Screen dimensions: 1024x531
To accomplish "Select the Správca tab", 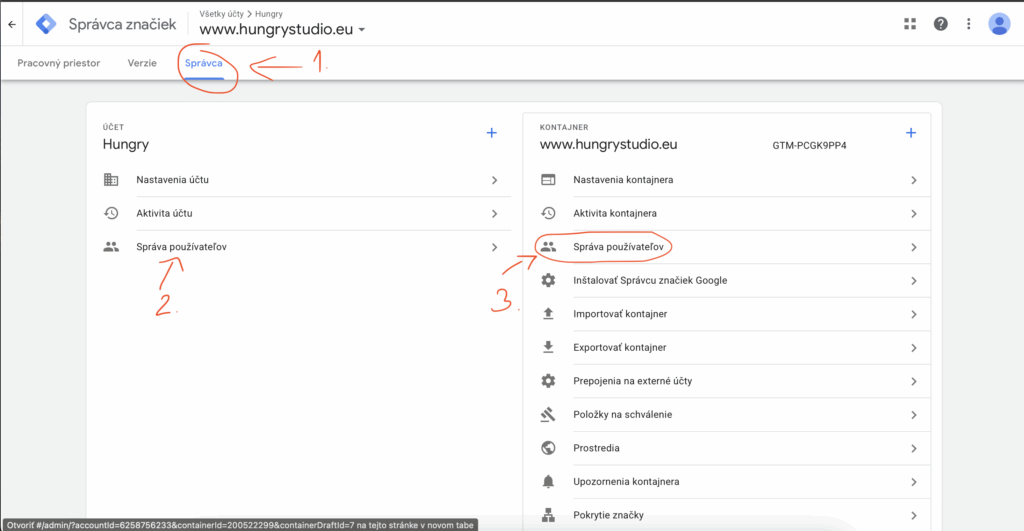I will [x=204, y=63].
